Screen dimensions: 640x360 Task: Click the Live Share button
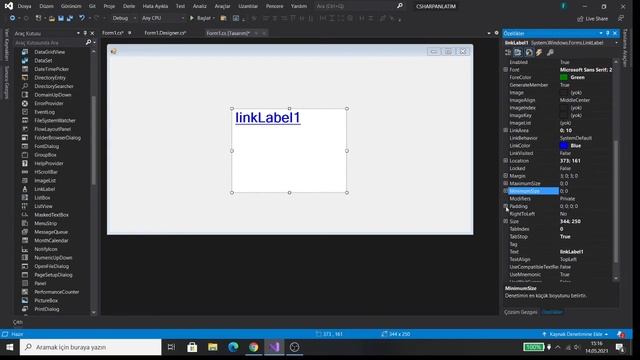pyautogui.click(x=592, y=19)
